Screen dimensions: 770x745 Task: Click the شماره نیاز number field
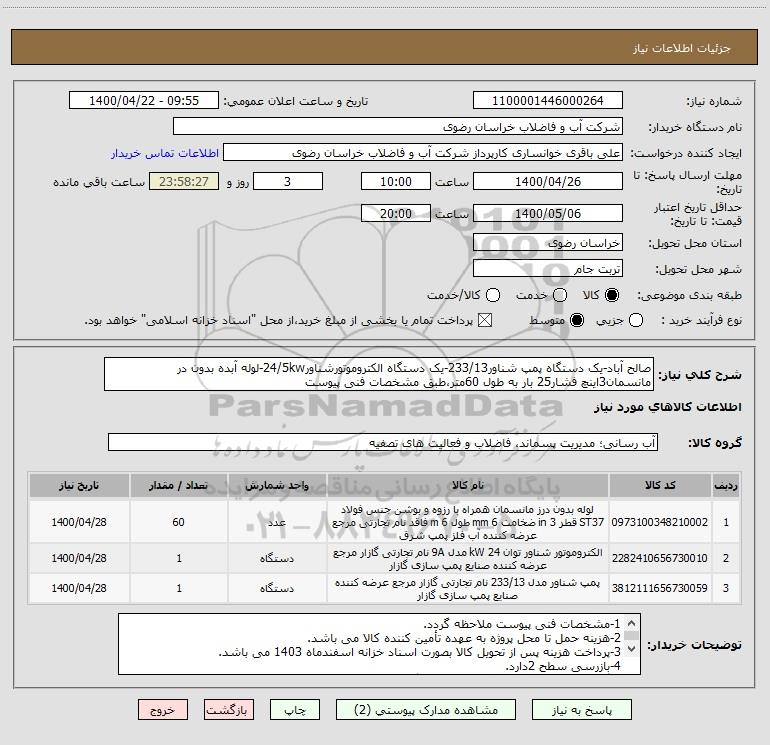[548, 101]
